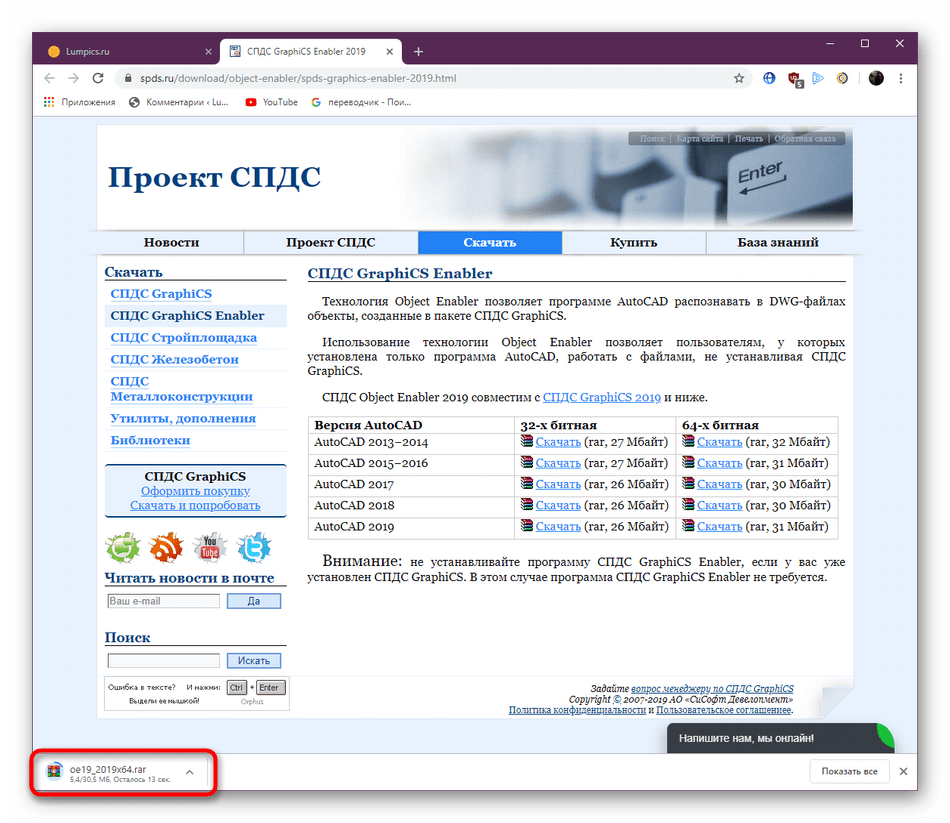Open the YouTube splat icon in sidebar
This screenshot has width=950, height=823.
tap(210, 547)
